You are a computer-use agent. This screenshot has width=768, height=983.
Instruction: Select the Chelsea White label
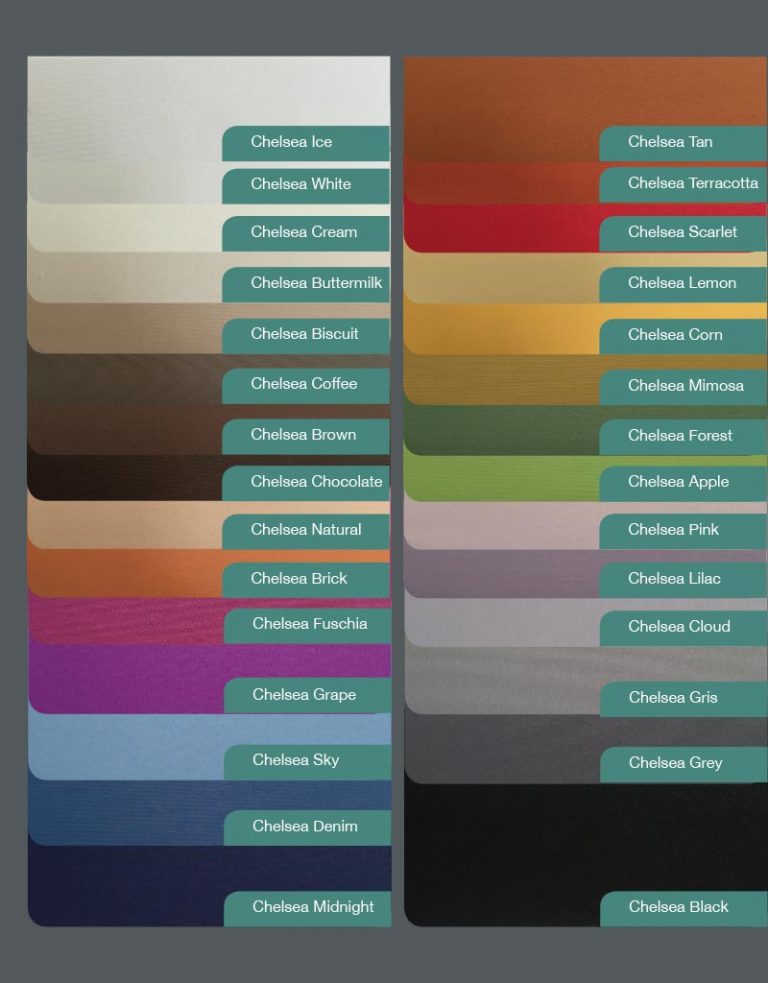pos(306,186)
